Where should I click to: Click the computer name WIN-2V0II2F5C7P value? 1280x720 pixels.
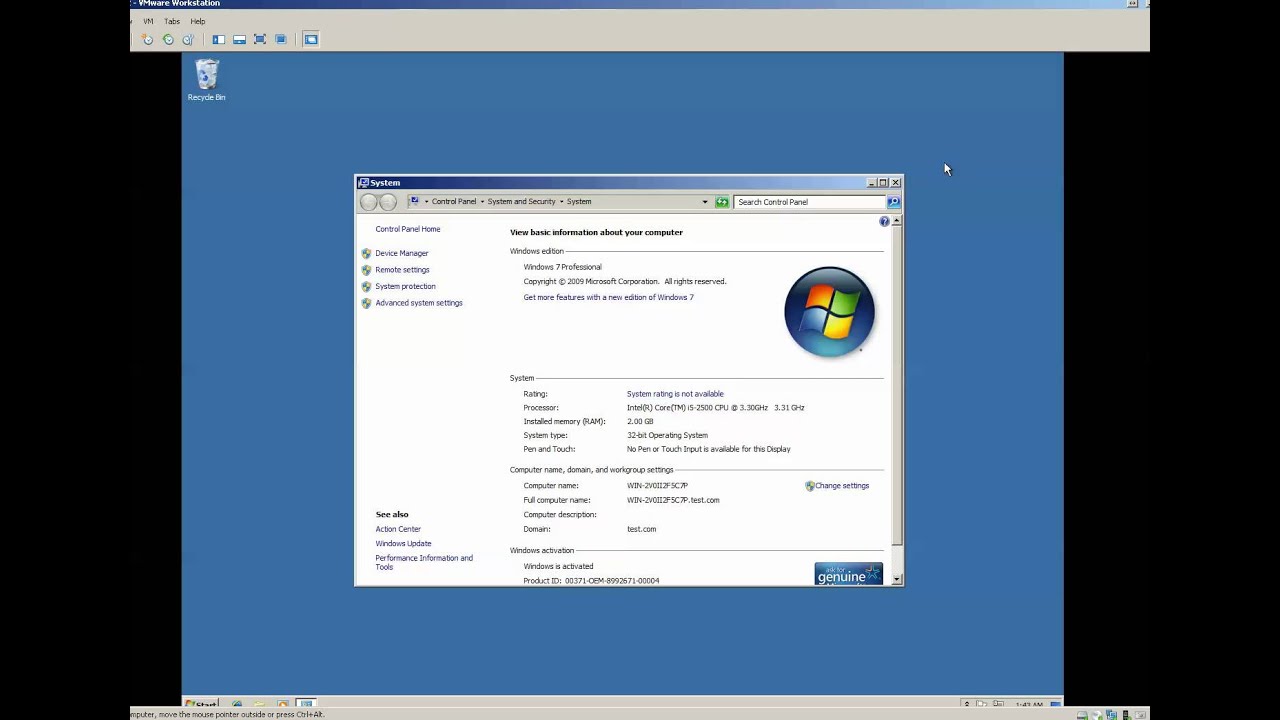point(657,486)
